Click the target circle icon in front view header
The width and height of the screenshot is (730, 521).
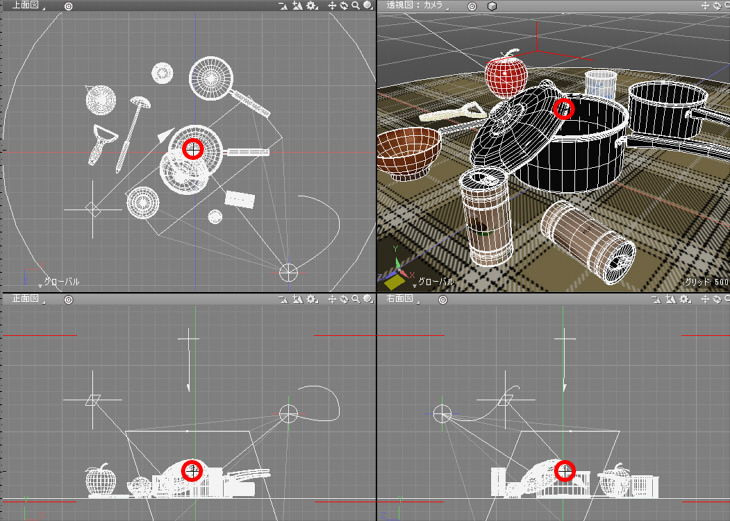click(68, 299)
